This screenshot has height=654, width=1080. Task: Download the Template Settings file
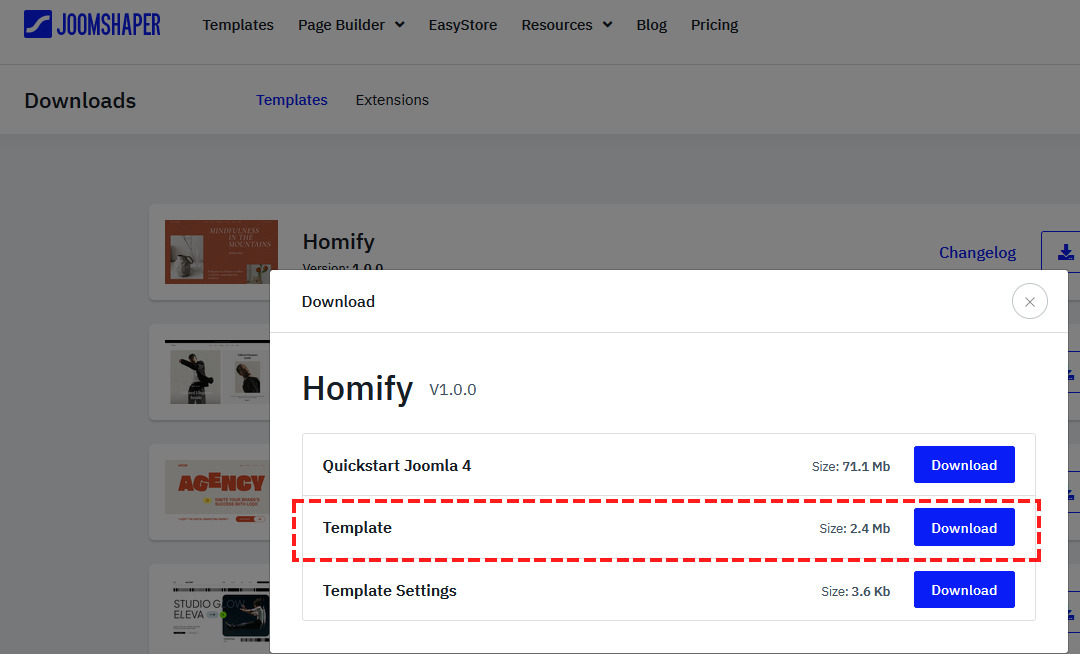pos(964,590)
